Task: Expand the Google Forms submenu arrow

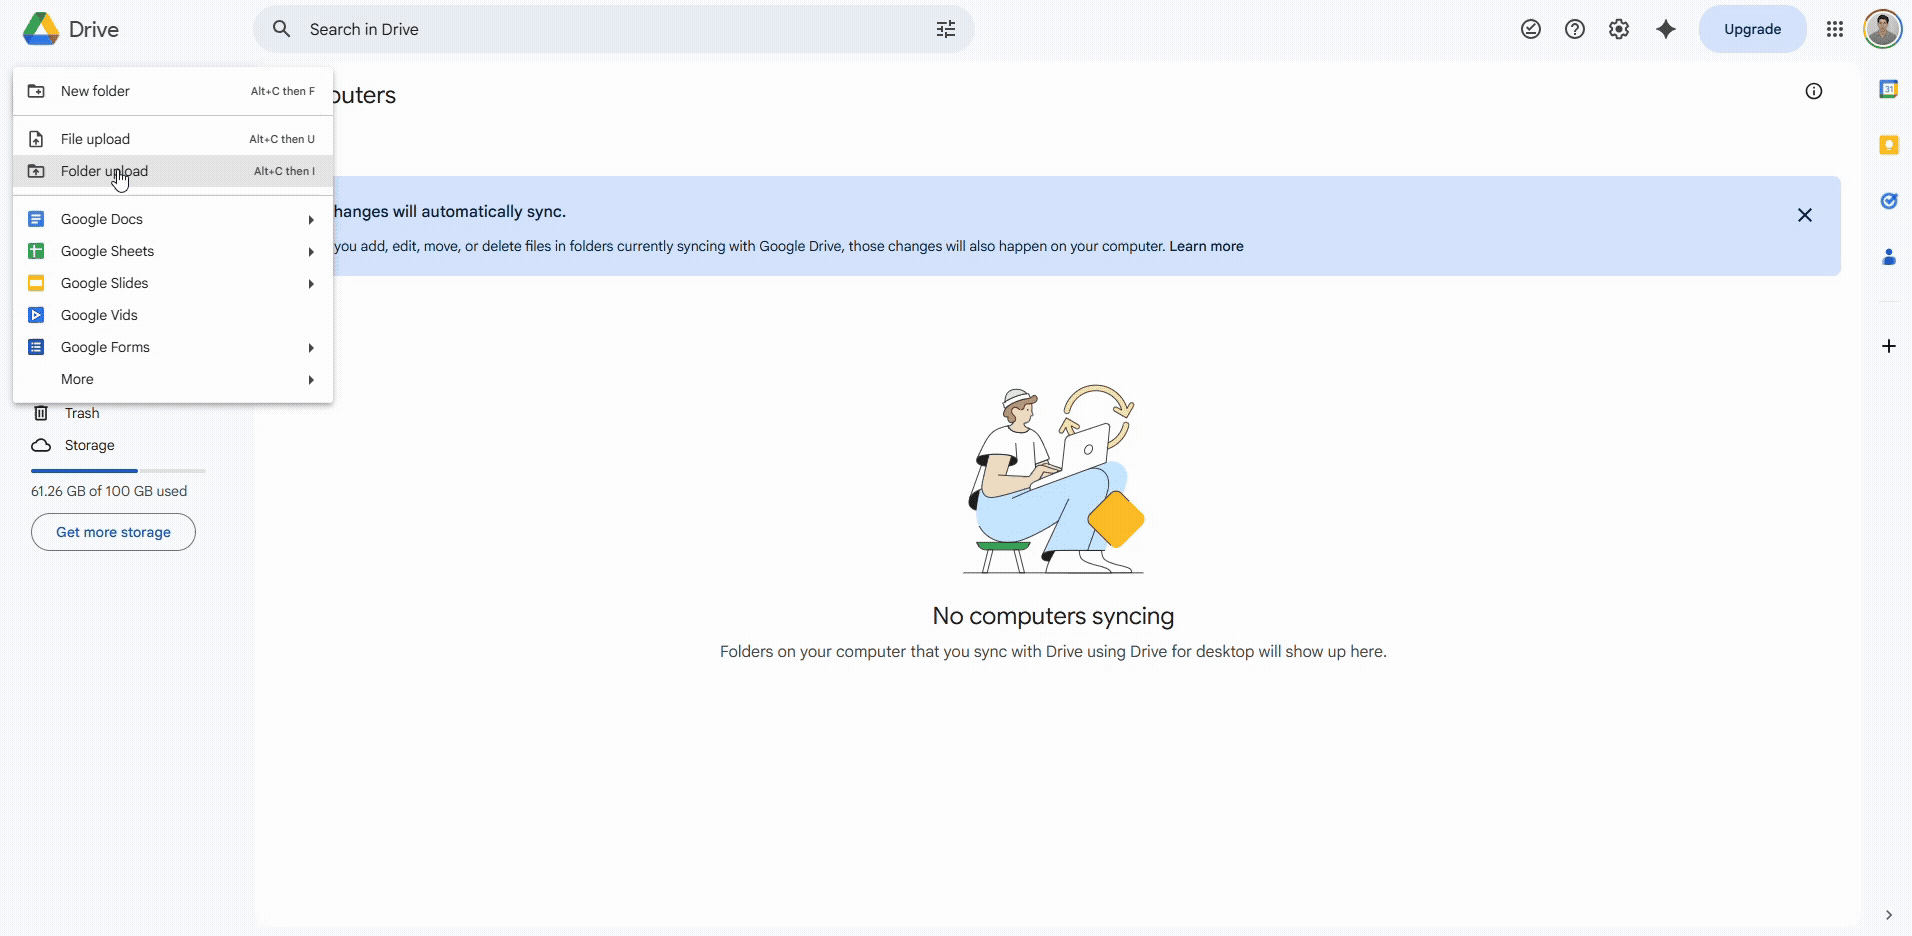Action: [x=311, y=348]
